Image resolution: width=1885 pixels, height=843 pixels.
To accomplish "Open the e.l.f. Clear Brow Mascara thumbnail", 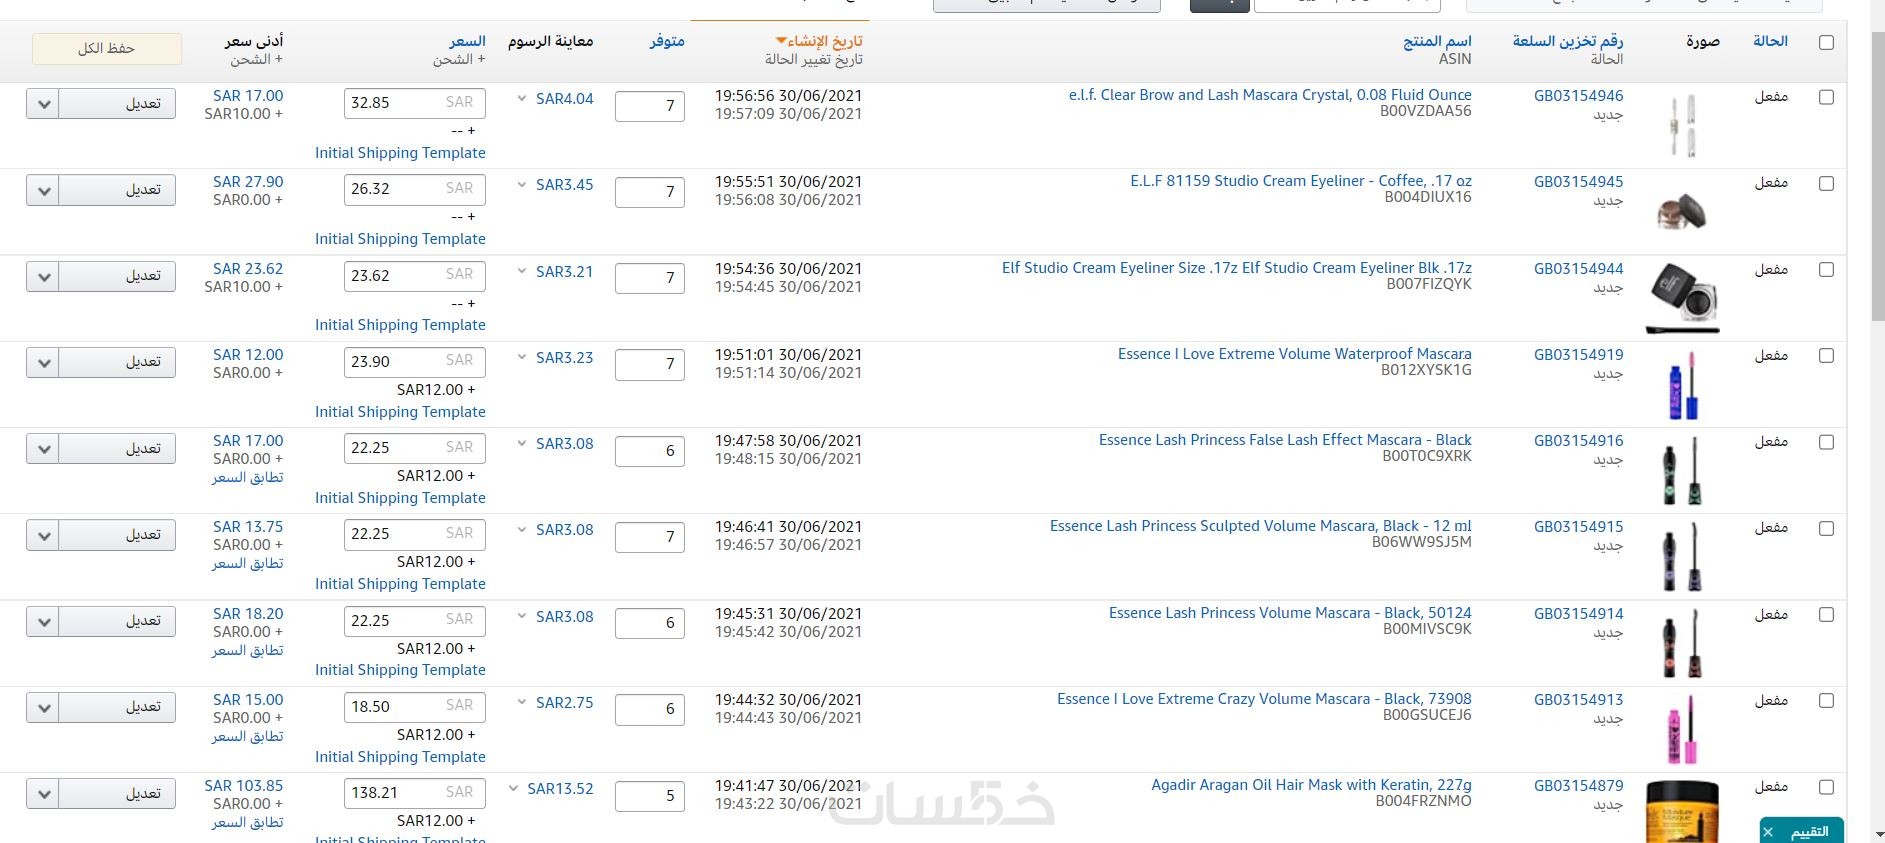I will tap(1682, 125).
